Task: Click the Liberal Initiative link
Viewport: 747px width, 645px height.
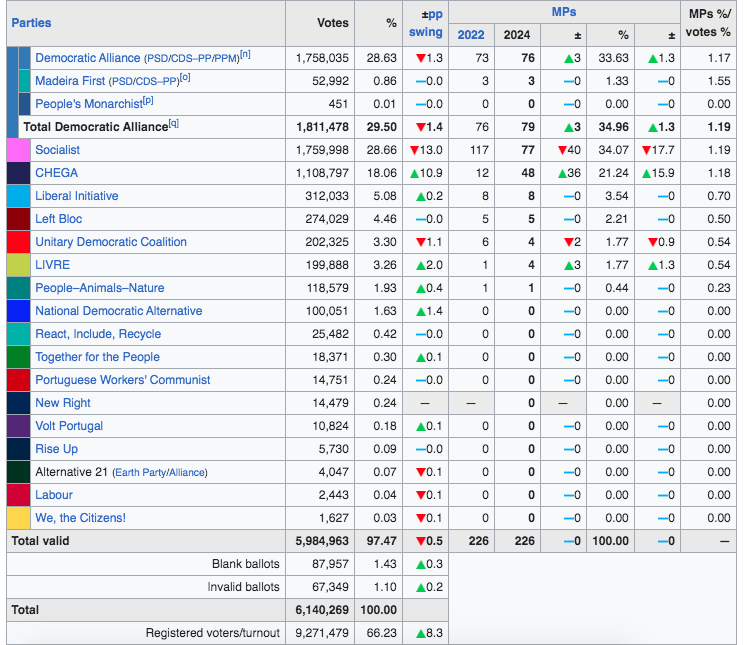Action: pyautogui.click(x=76, y=196)
